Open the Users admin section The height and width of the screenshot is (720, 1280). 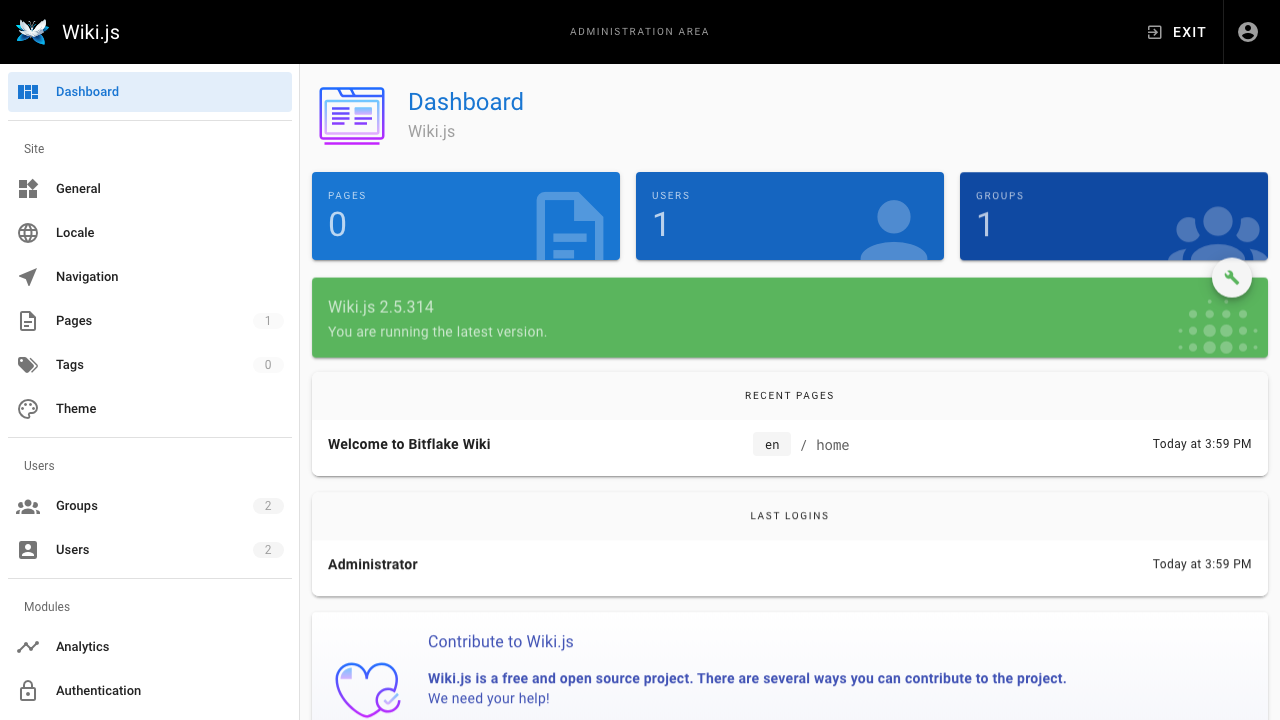150,550
